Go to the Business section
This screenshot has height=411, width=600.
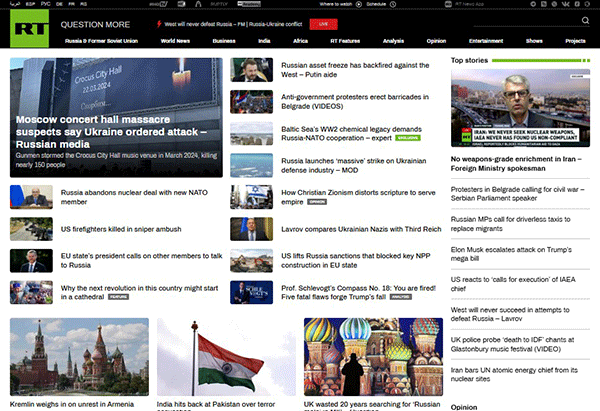[x=224, y=41]
